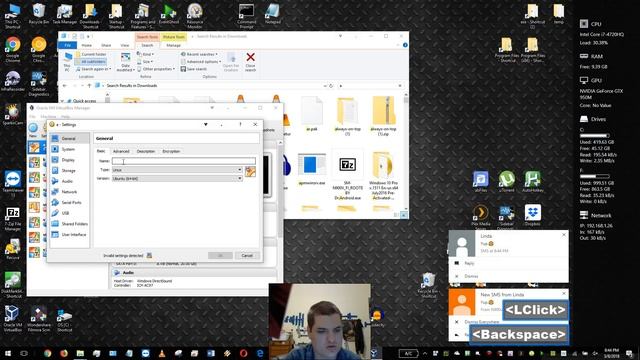Open the File tab in File Explorer
This screenshot has width=640, height=360.
[68, 45]
